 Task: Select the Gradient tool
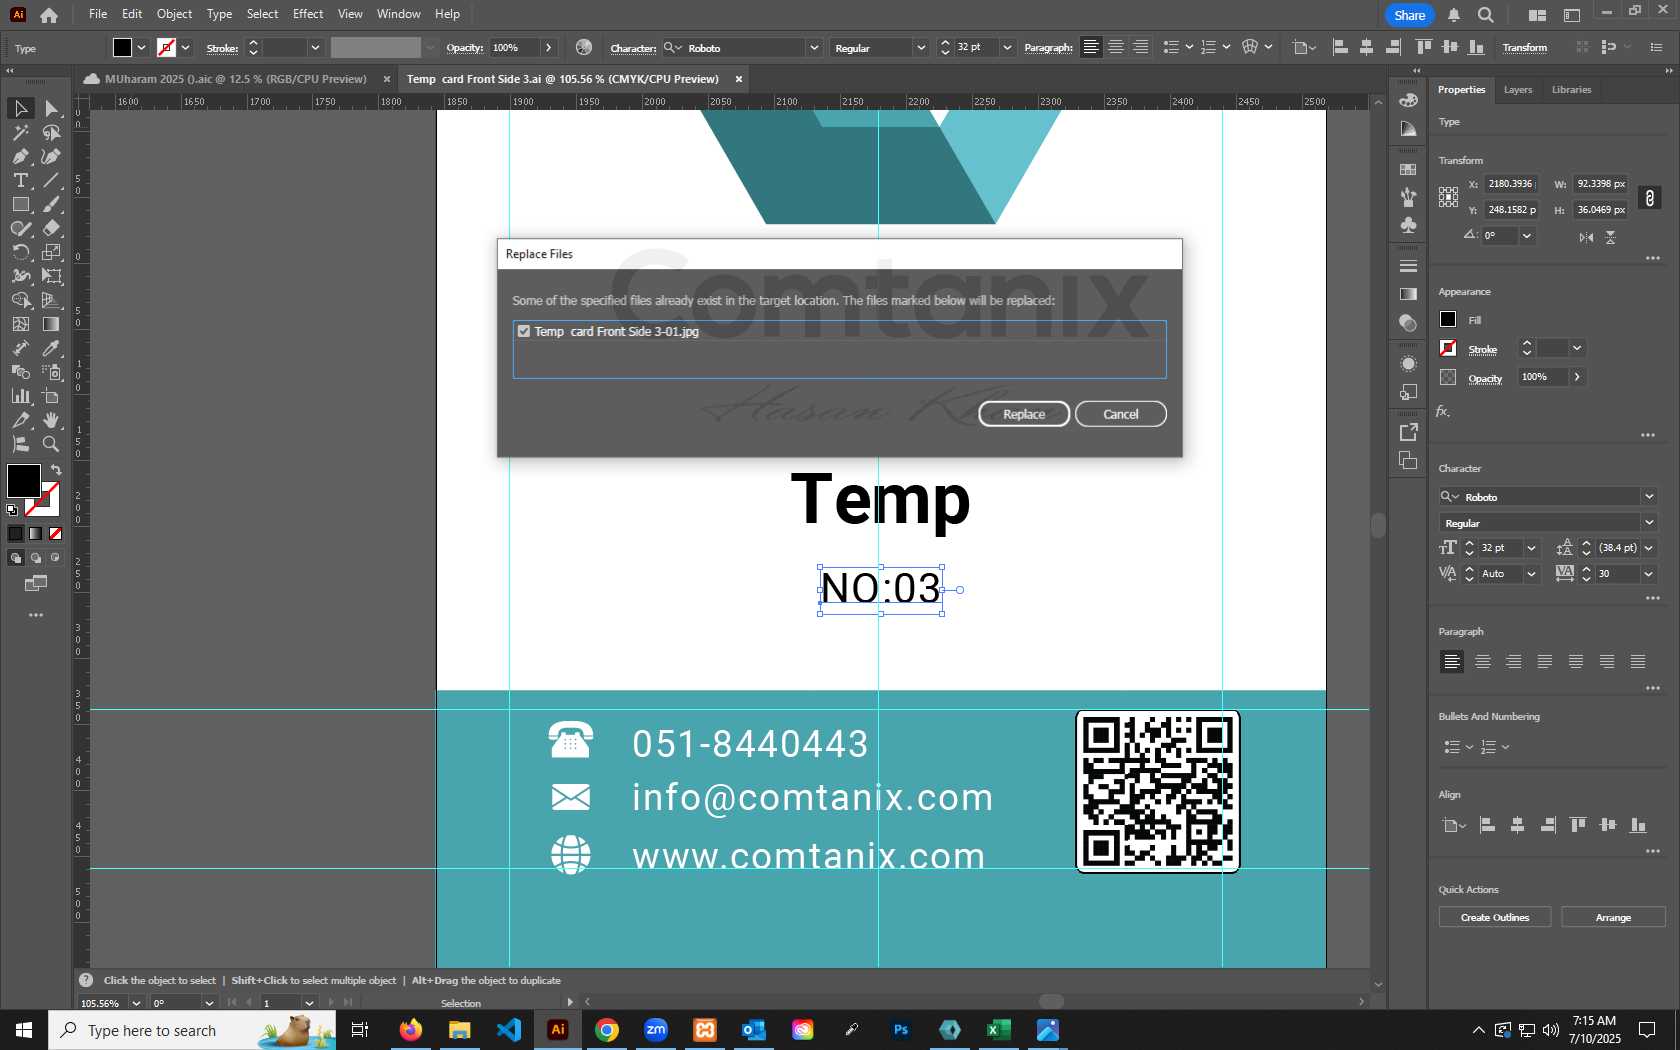point(51,324)
